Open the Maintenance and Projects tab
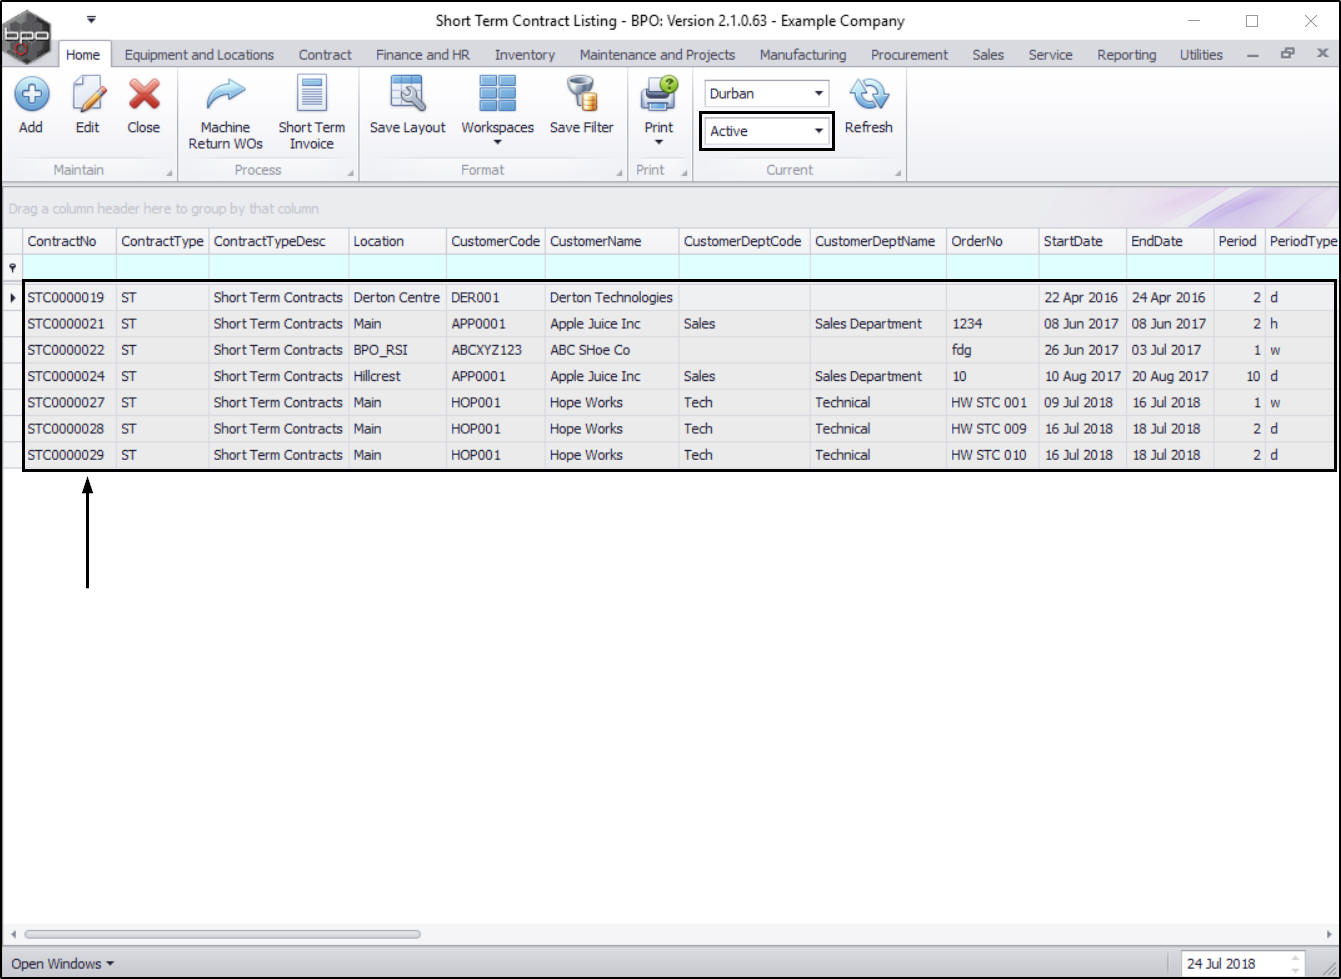 pos(657,55)
